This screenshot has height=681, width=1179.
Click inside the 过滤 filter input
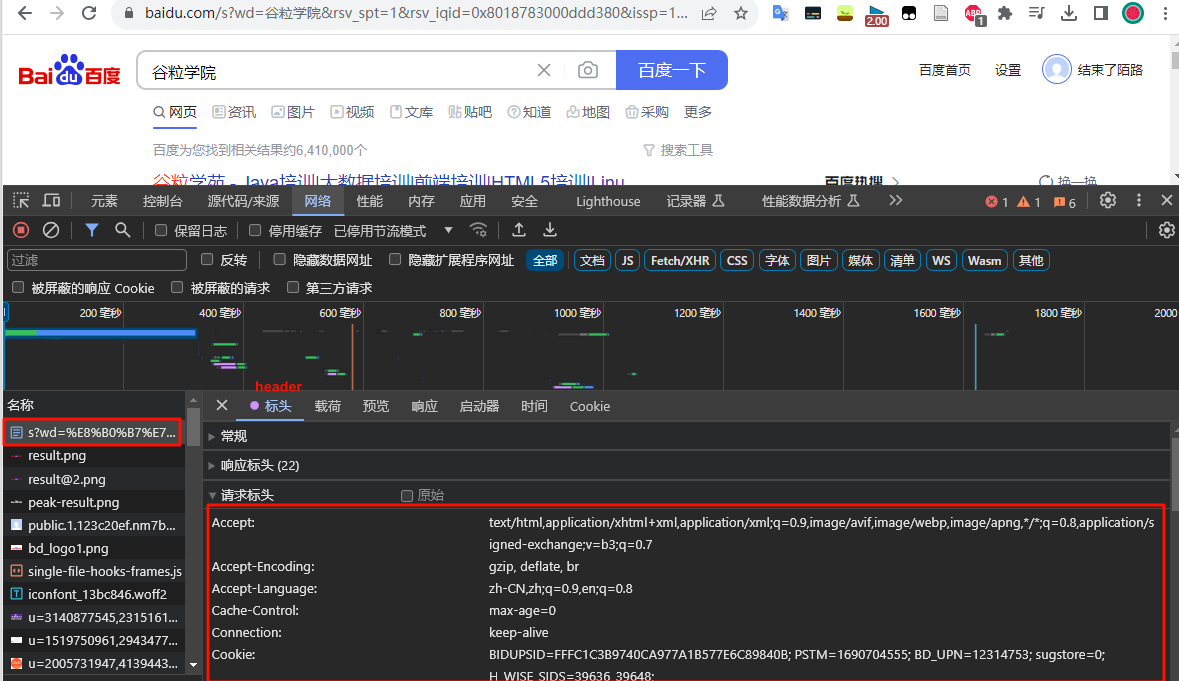tap(97, 260)
